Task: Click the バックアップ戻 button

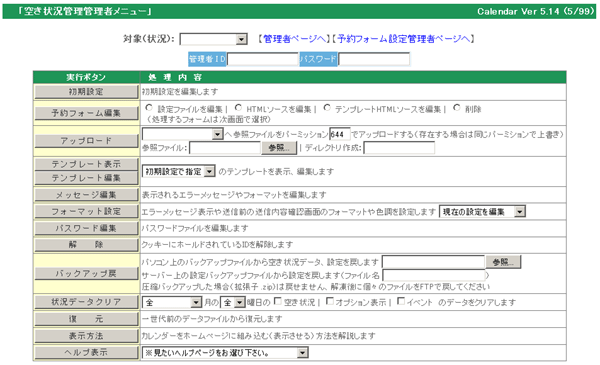Action: tap(86, 274)
